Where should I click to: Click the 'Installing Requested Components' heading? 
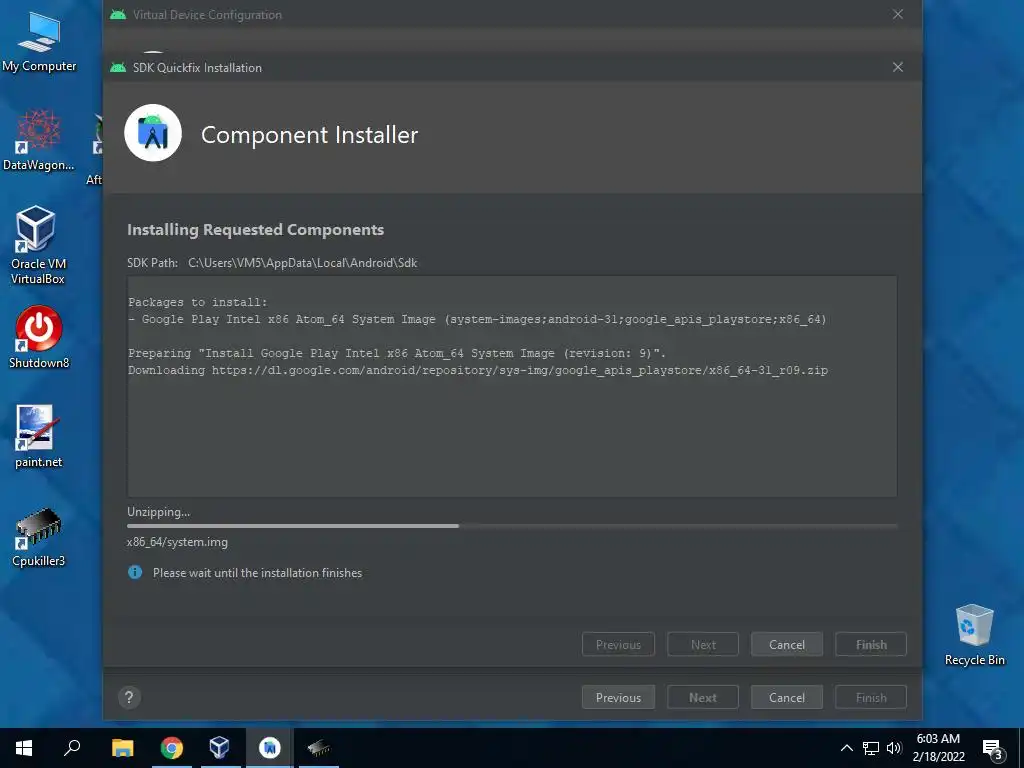point(255,230)
